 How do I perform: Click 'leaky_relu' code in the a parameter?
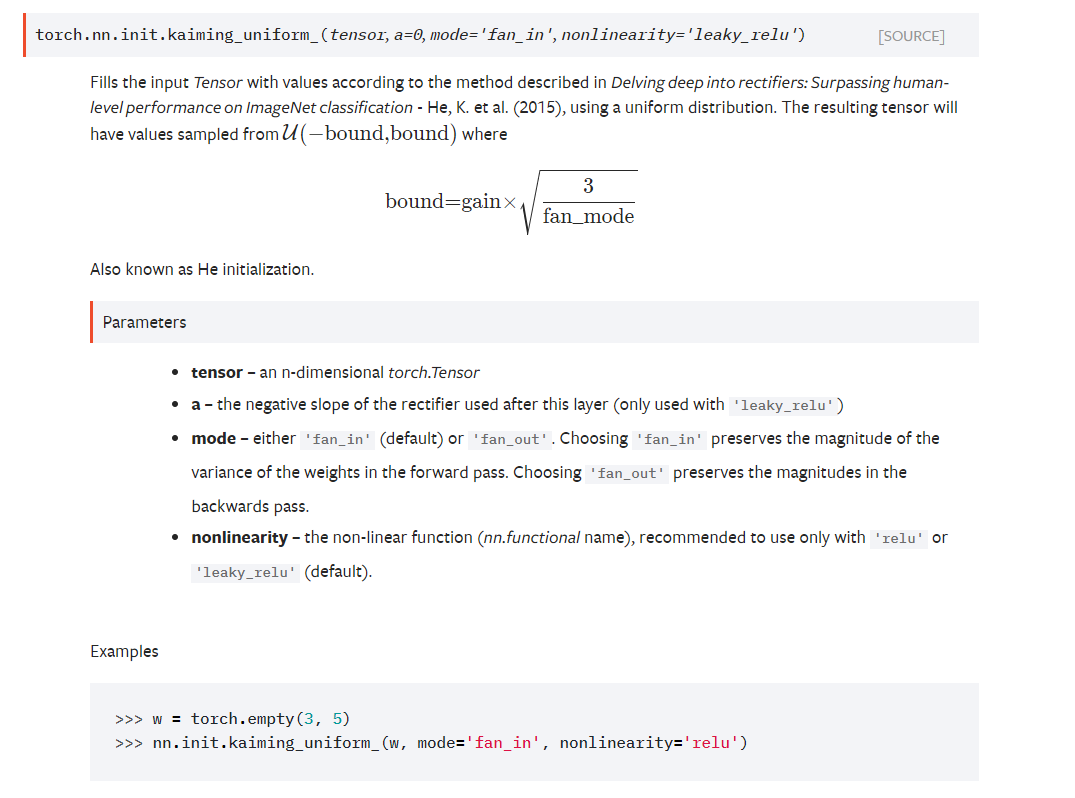pos(783,405)
